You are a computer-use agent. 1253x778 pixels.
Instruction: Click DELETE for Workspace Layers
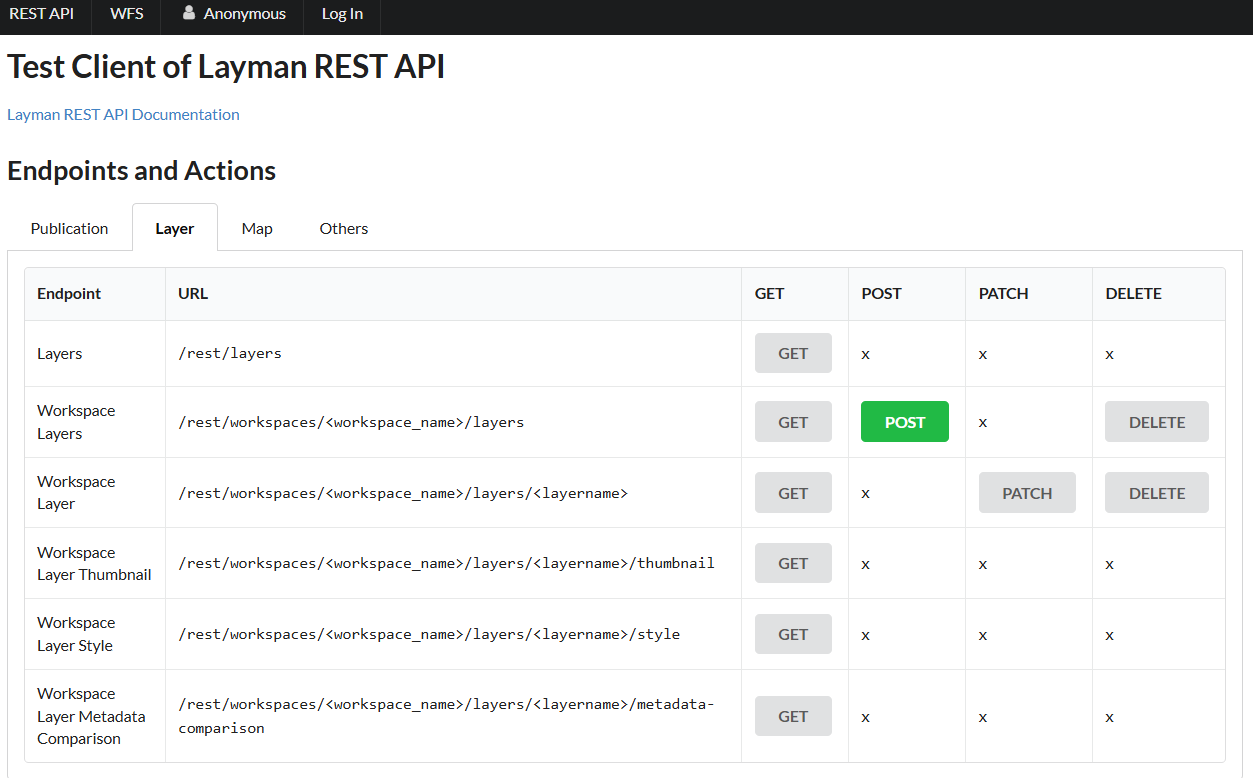tap(1156, 421)
